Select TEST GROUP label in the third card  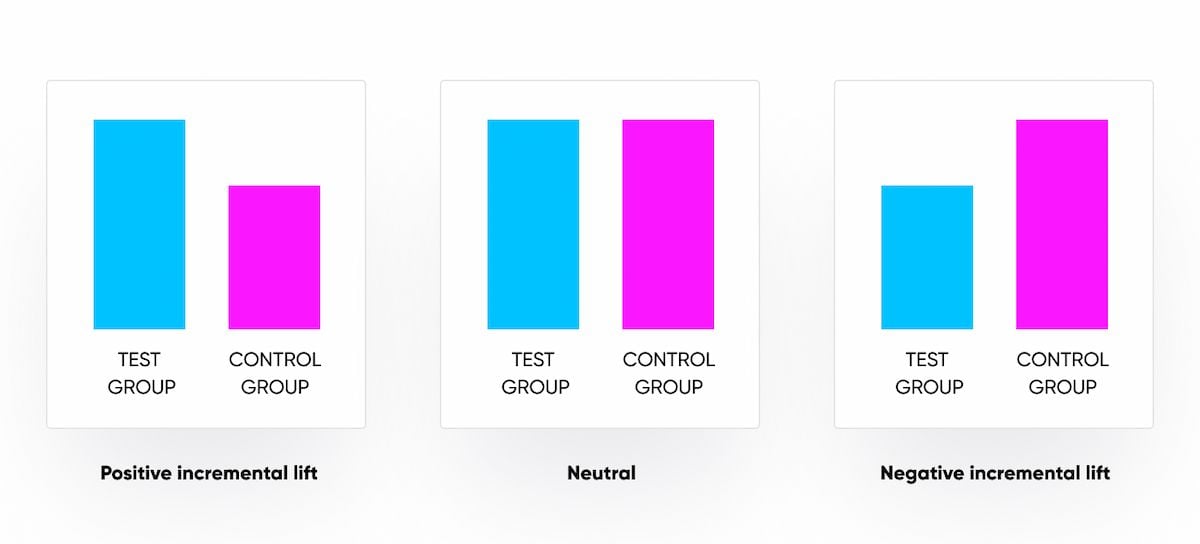tap(929, 373)
